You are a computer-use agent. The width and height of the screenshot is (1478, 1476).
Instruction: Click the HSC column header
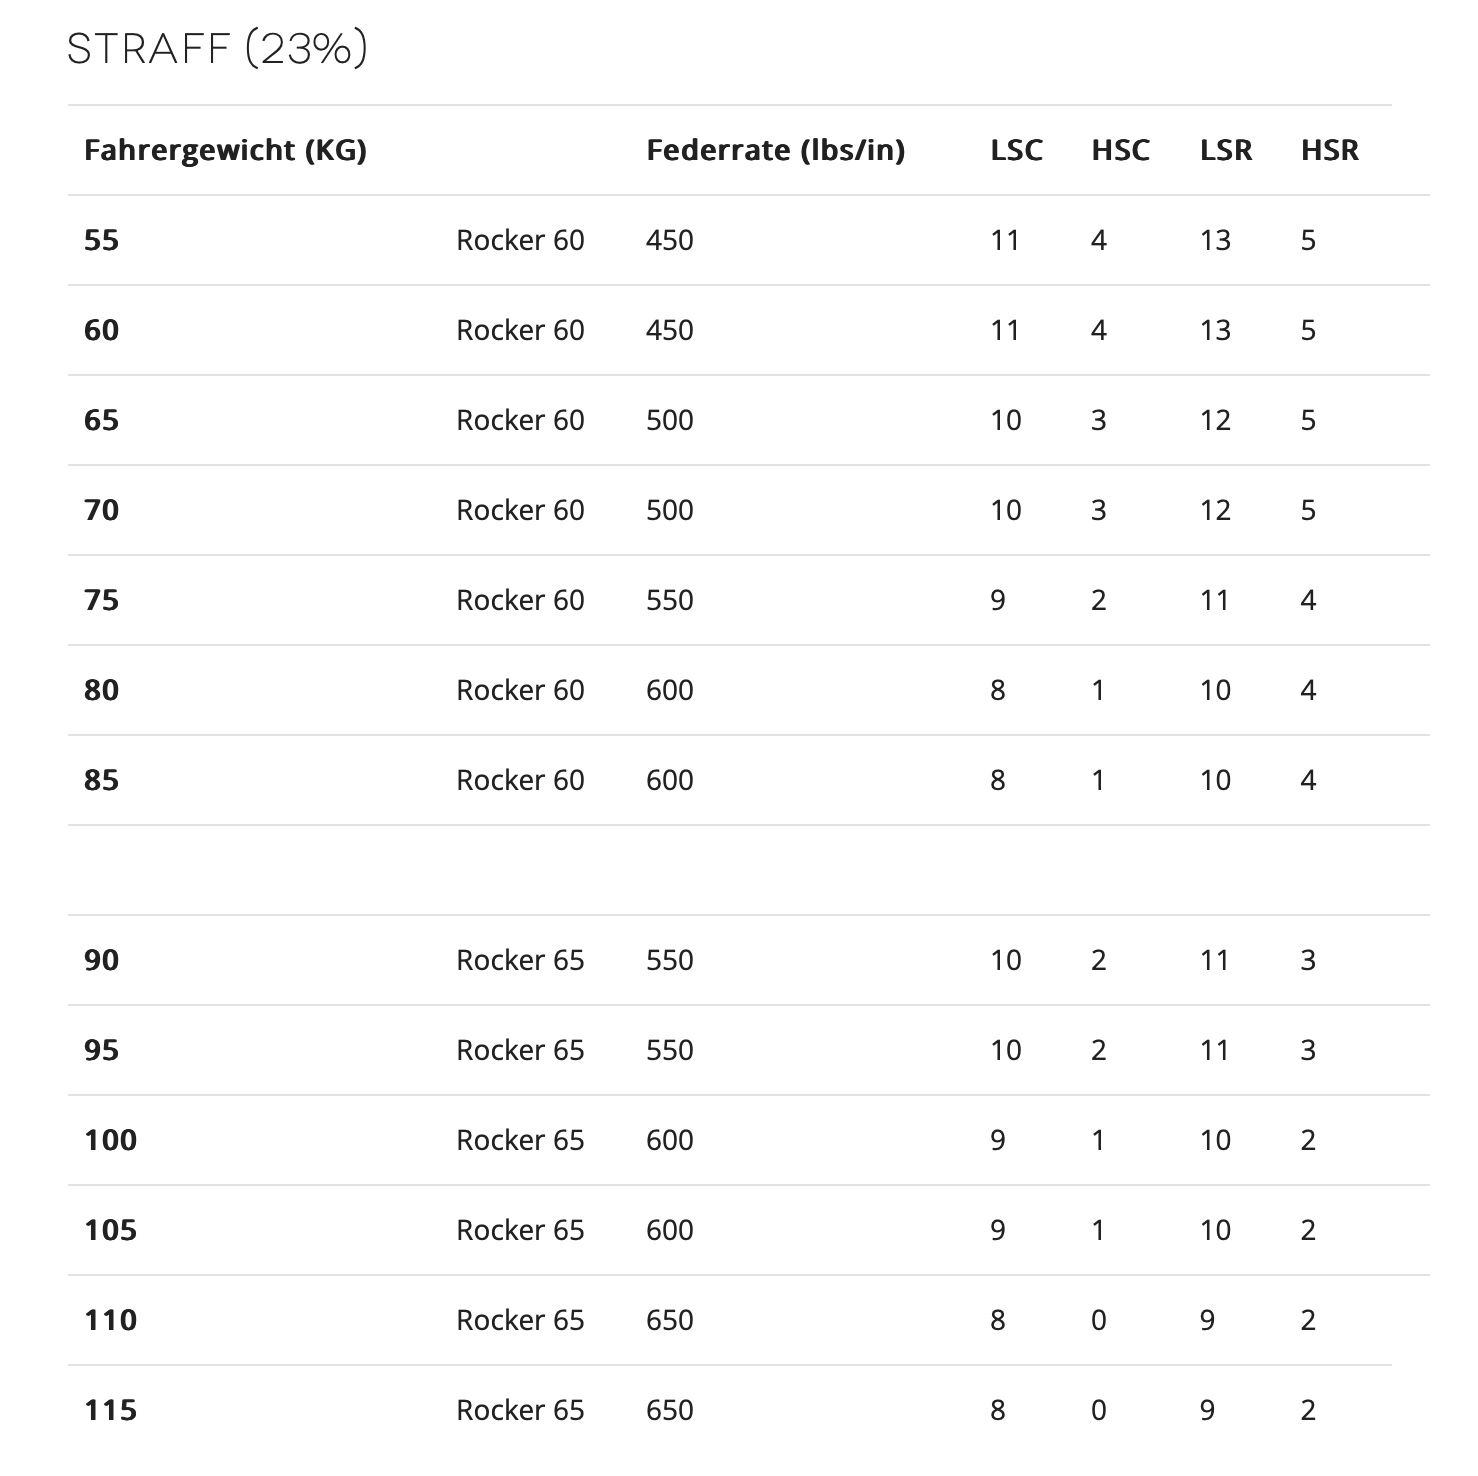coord(1120,150)
